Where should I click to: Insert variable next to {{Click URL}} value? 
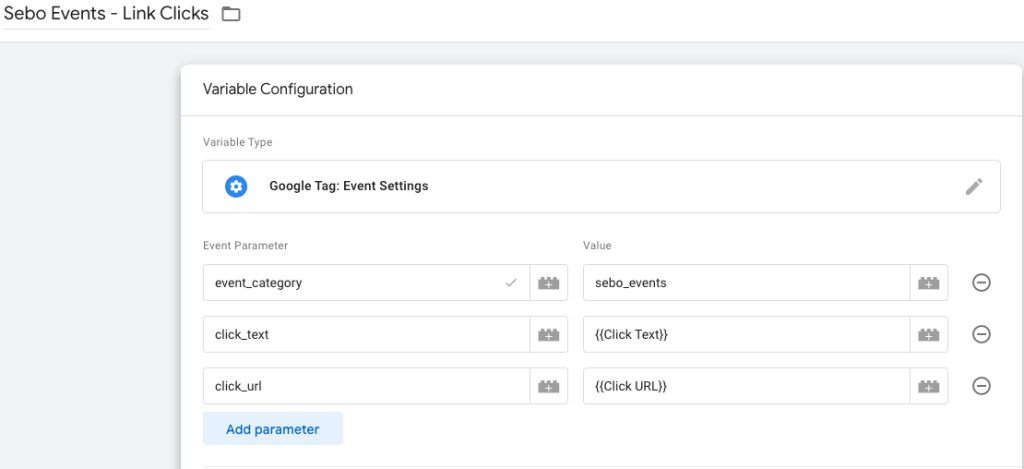(929, 386)
